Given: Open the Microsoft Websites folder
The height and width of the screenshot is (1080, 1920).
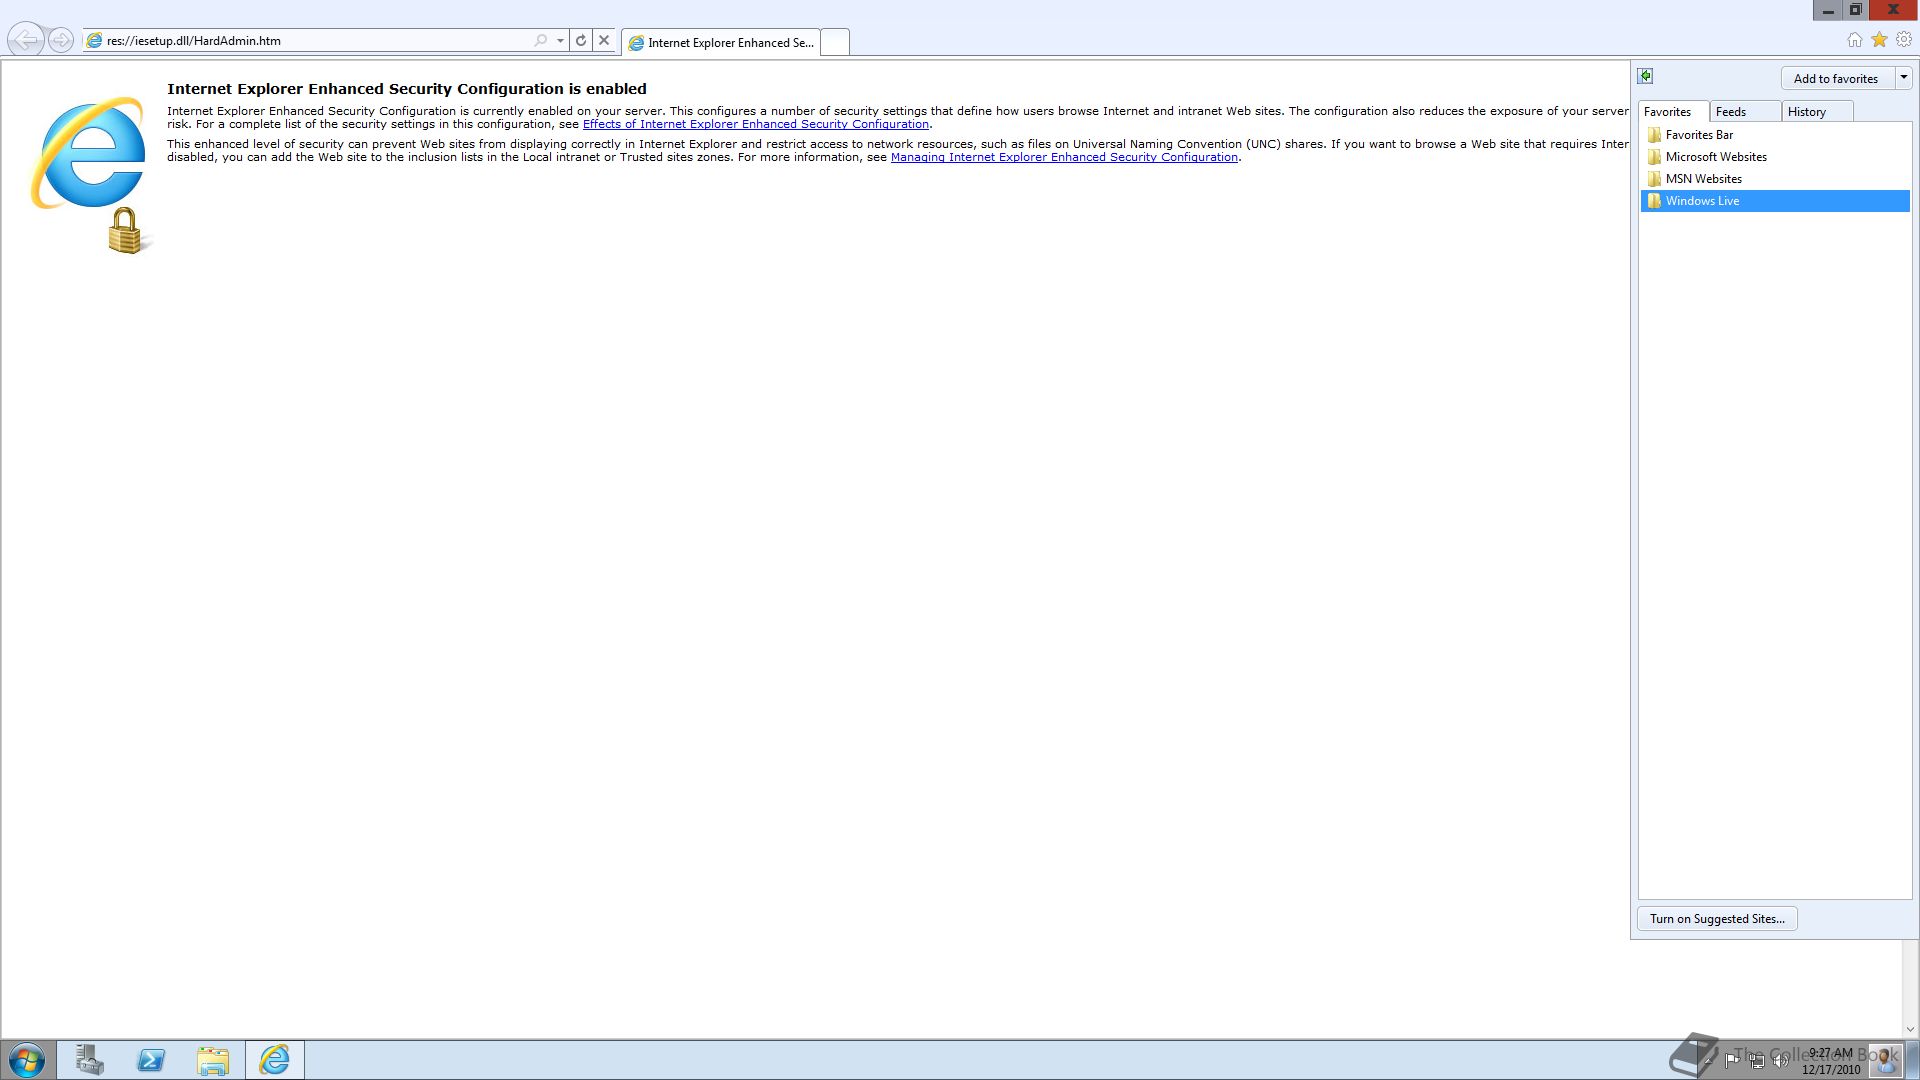Looking at the screenshot, I should click(1775, 157).
